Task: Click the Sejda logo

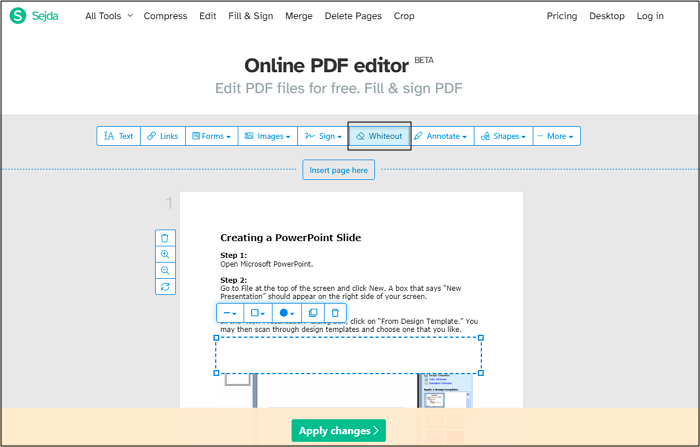Action: tap(34, 16)
